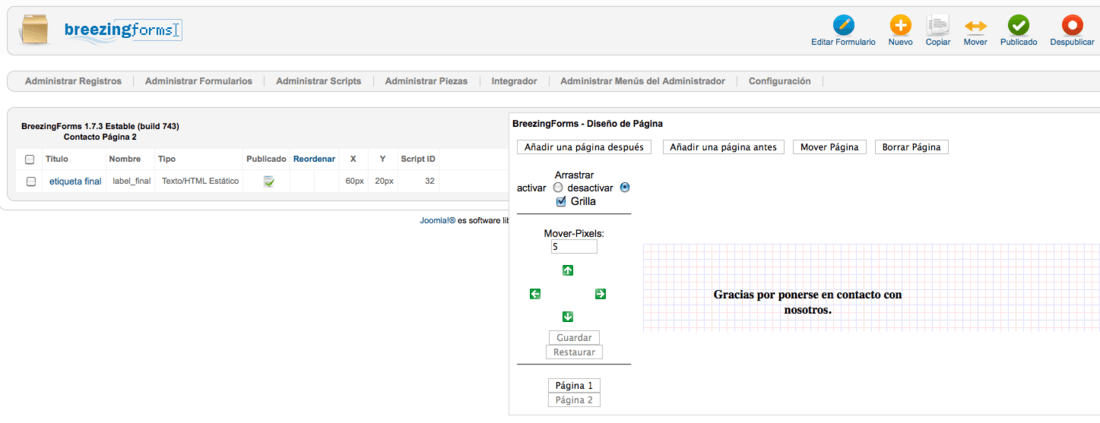Click the Borrar Página button
Screen dimensions: 1100x423
click(x=912, y=147)
